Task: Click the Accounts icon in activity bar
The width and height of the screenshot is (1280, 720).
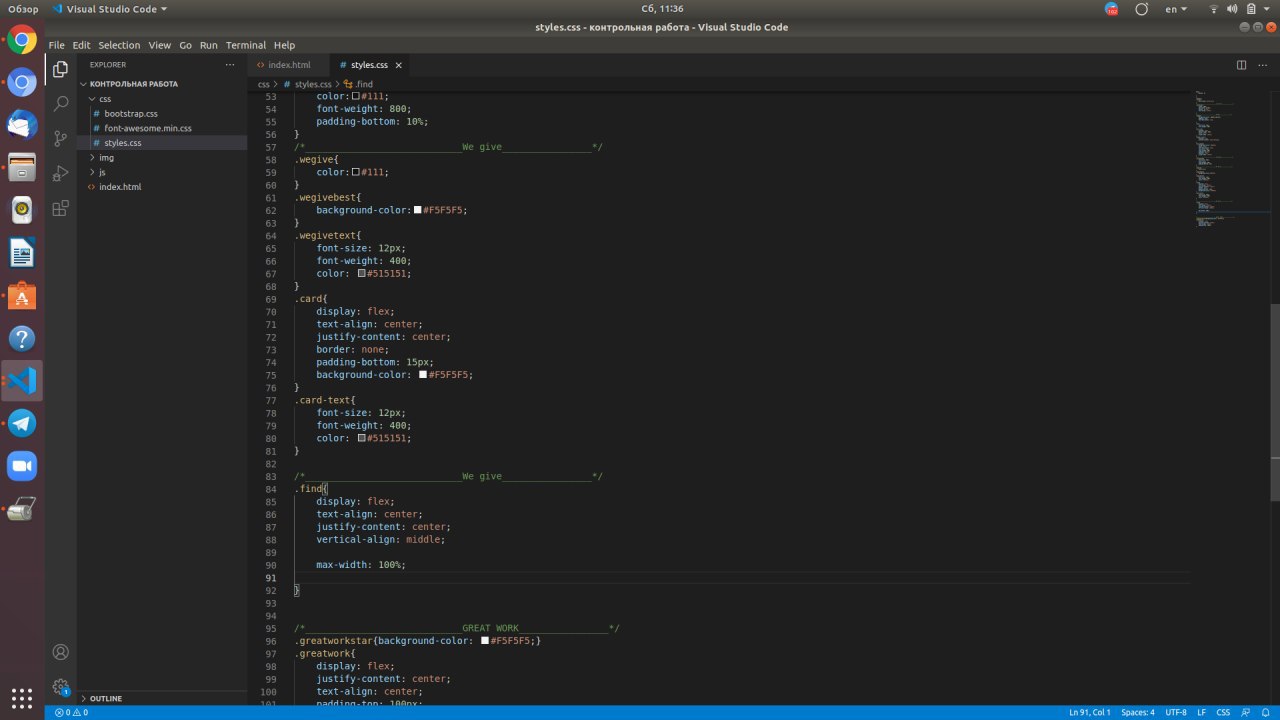Action: [61, 652]
